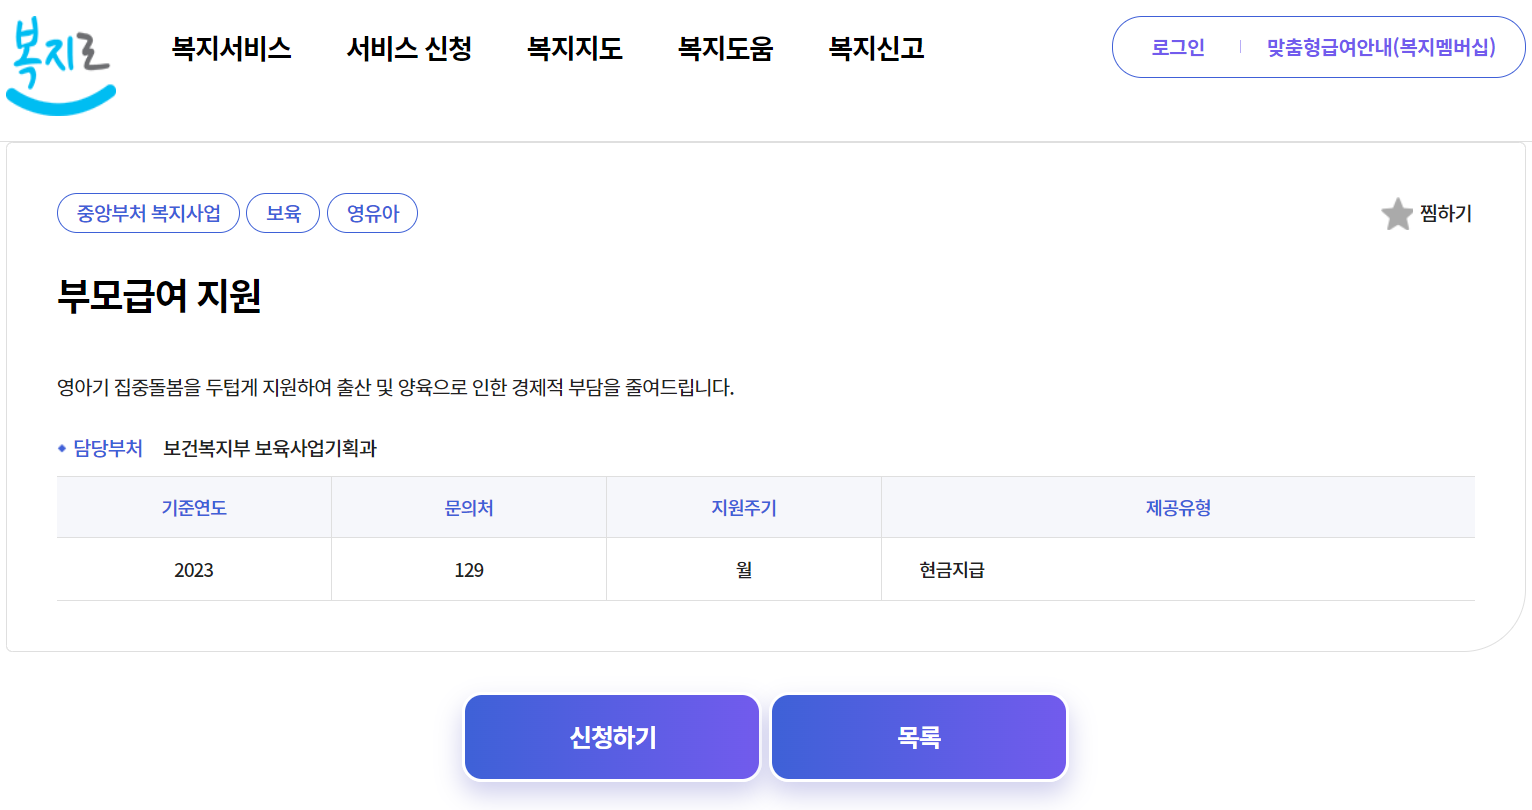Click the 신청하기 button
The width and height of the screenshot is (1532, 810).
point(611,736)
